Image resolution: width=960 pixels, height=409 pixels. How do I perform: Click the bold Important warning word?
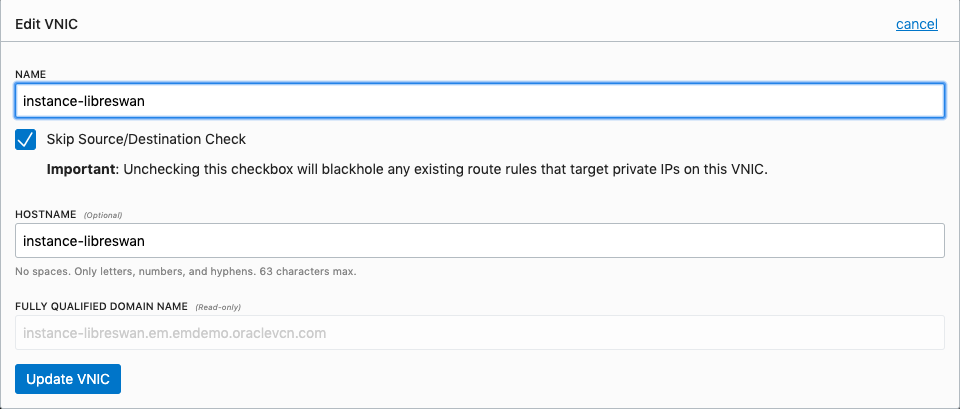click(x=82, y=169)
